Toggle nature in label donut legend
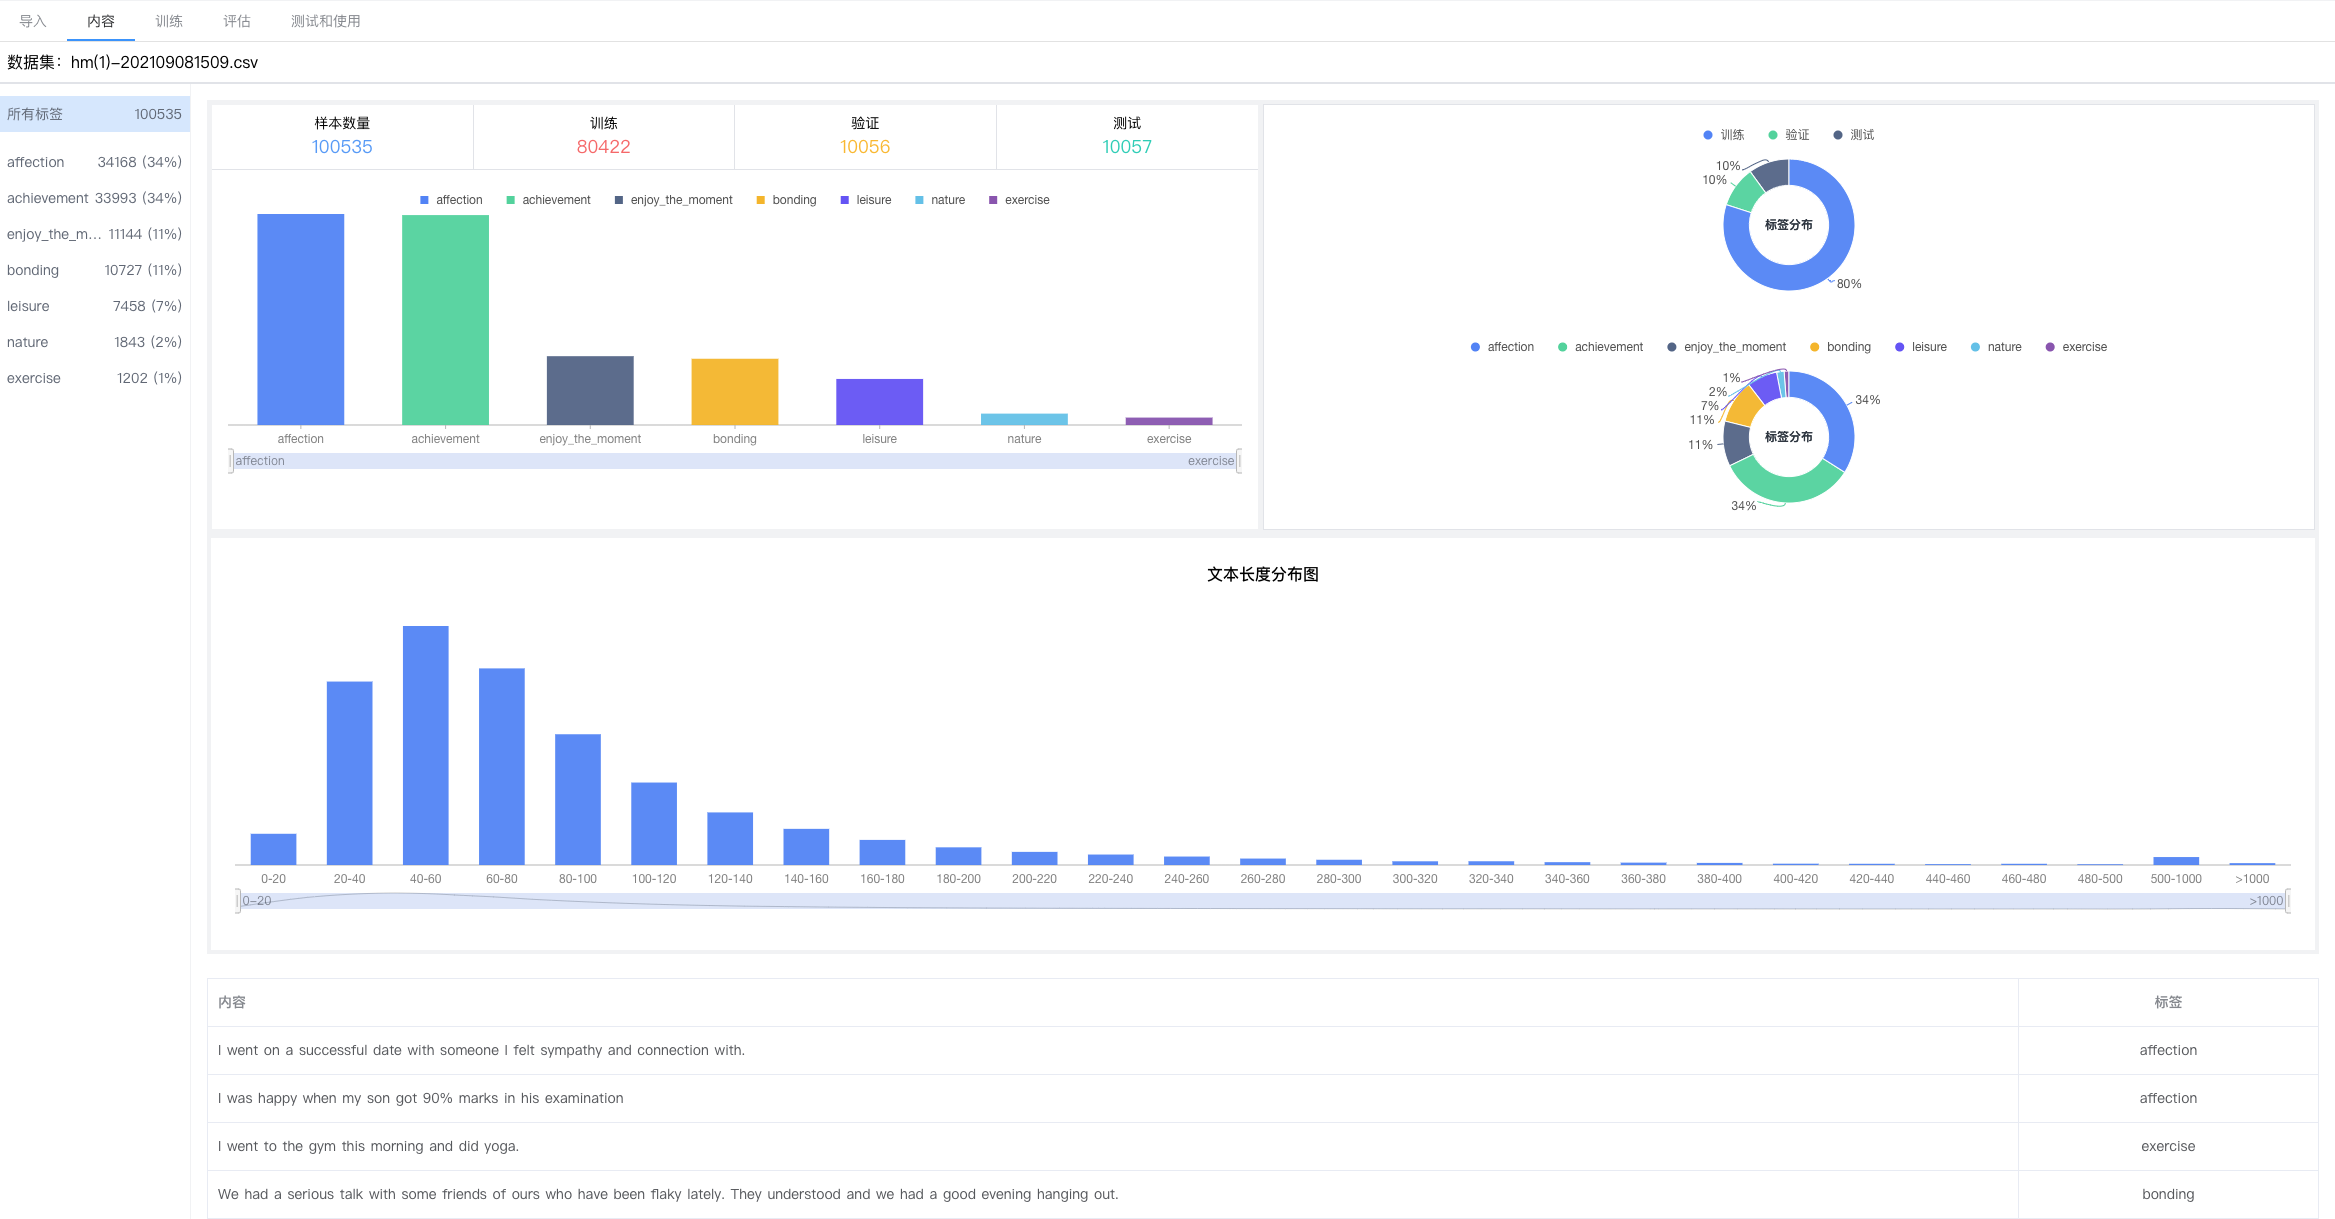The width and height of the screenshot is (2335, 1219). (1996, 347)
